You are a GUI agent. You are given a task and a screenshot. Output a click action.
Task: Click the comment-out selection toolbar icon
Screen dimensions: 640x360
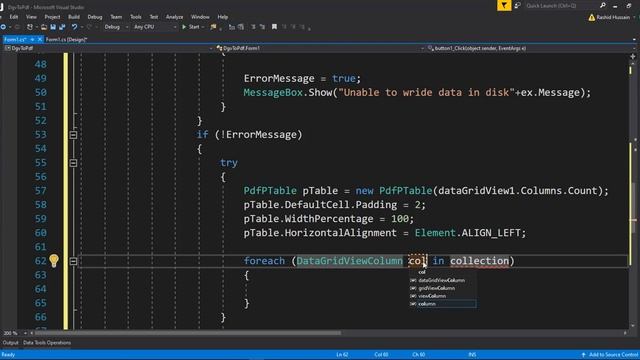232,27
